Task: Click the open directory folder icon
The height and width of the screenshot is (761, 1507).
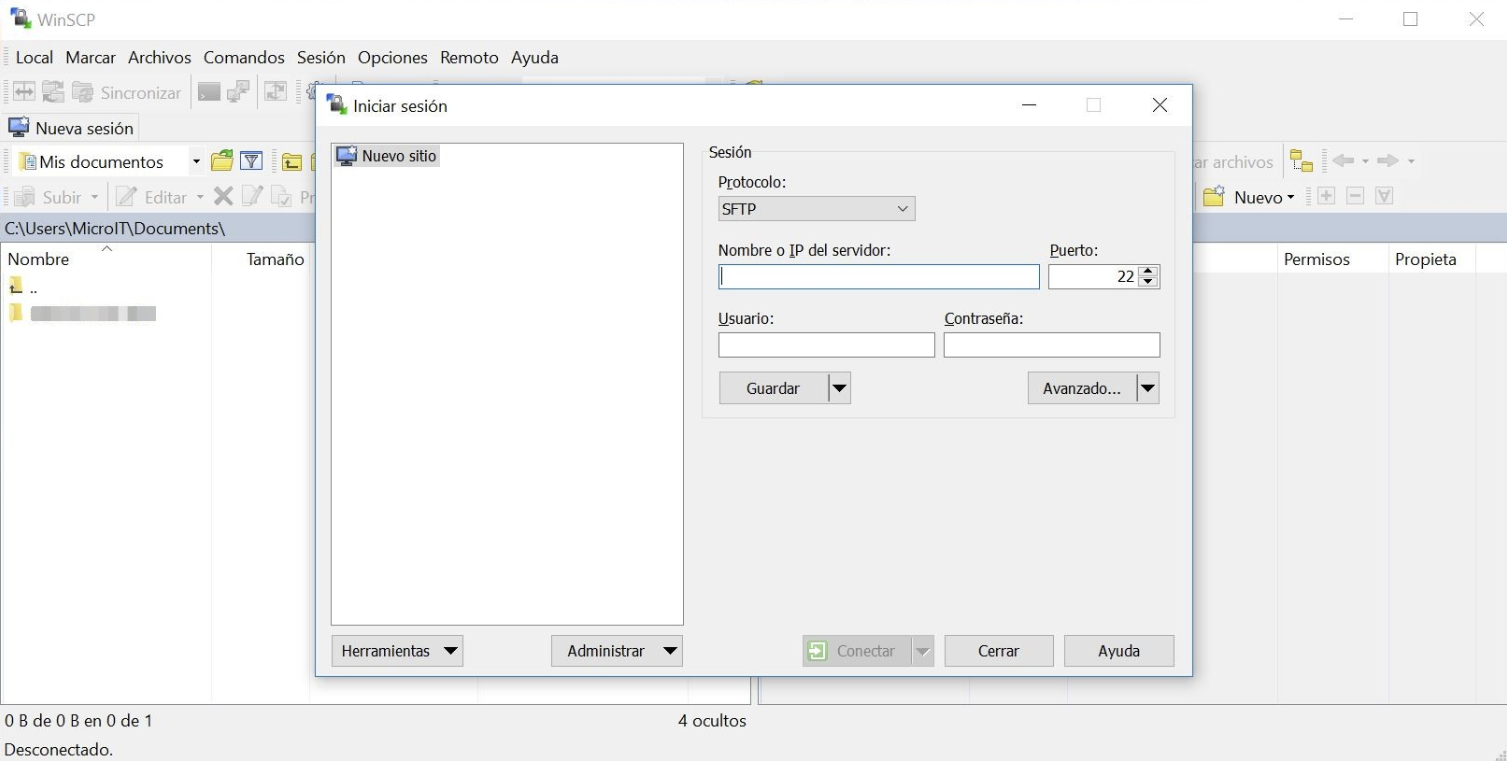Action: (222, 161)
